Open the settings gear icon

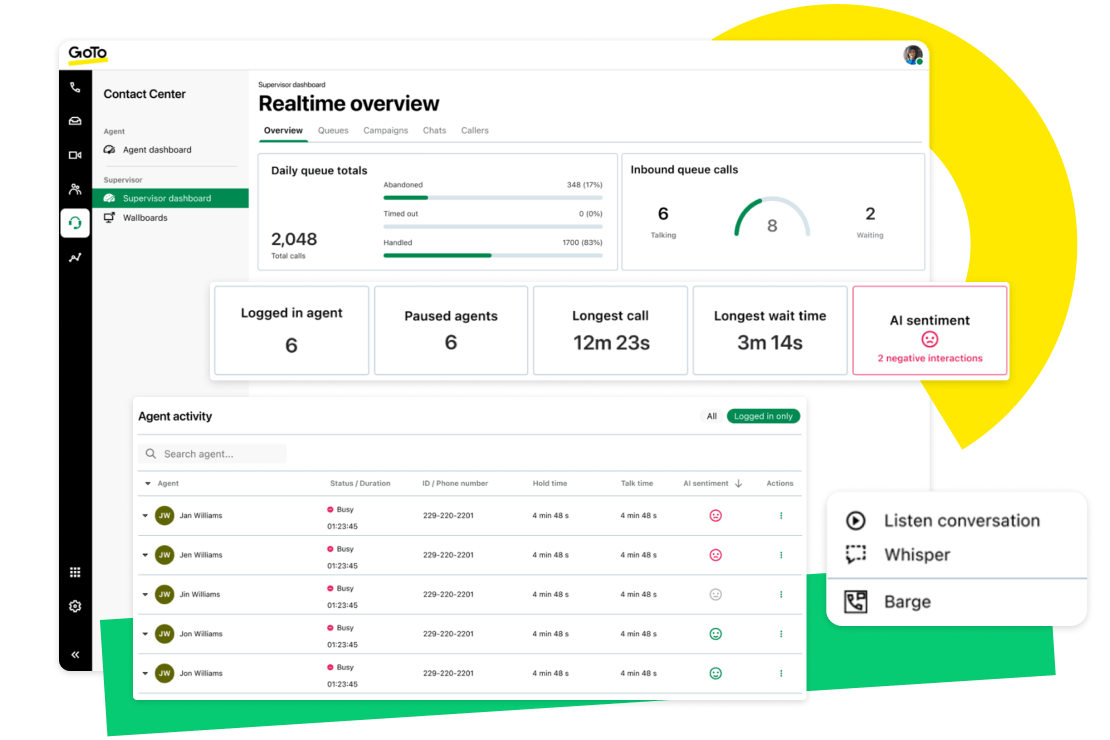pyautogui.click(x=75, y=606)
